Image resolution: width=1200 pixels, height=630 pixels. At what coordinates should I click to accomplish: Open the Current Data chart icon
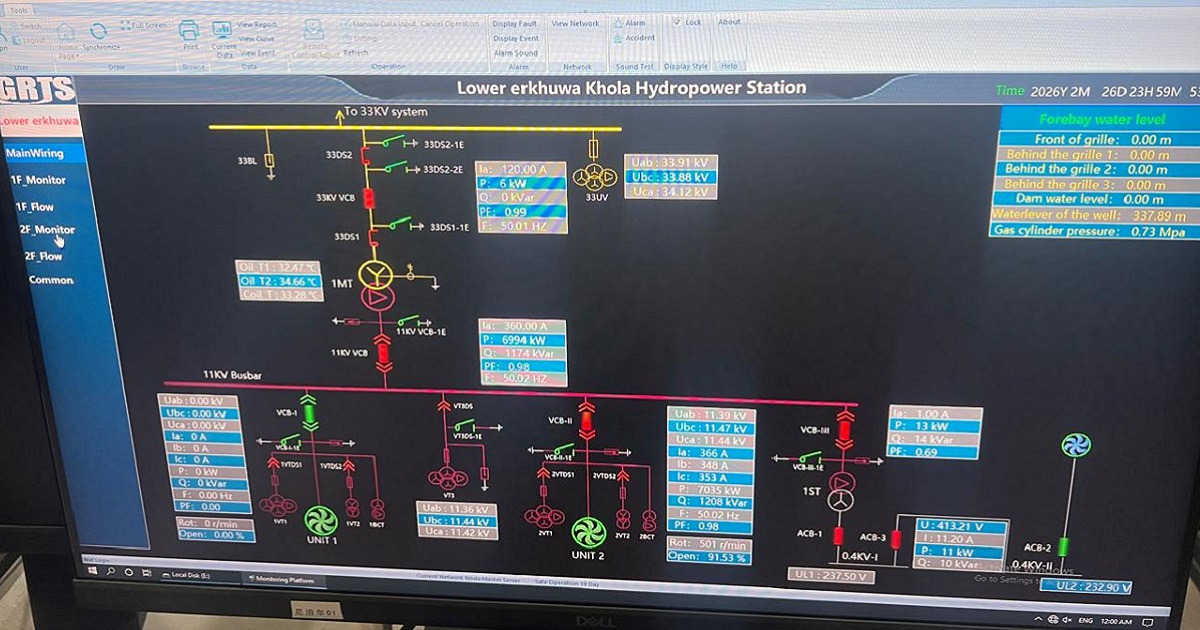click(224, 30)
